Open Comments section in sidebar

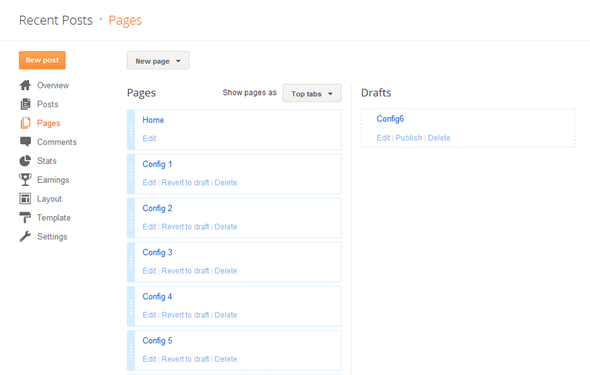click(57, 142)
